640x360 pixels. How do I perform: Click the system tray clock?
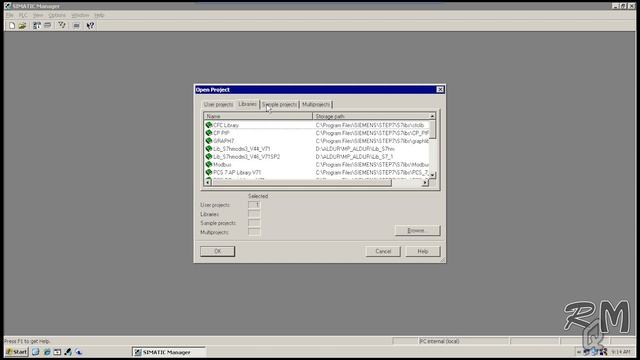point(621,351)
